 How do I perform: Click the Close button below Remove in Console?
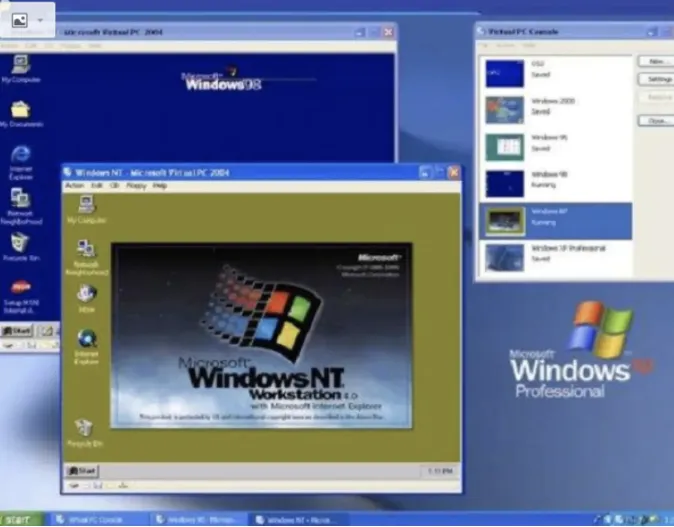coord(656,121)
